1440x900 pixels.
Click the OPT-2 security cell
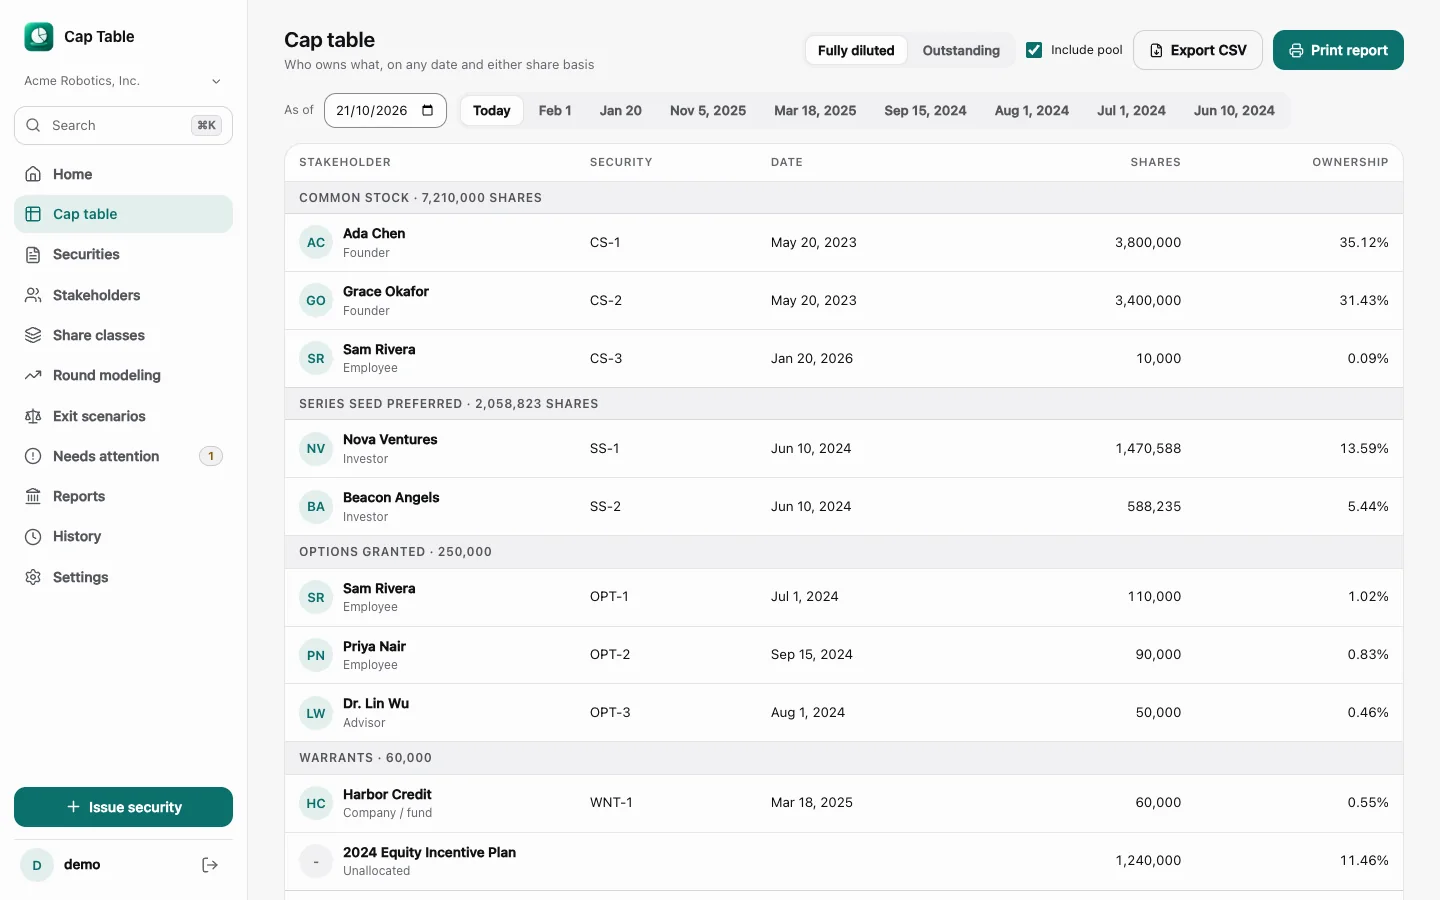610,654
